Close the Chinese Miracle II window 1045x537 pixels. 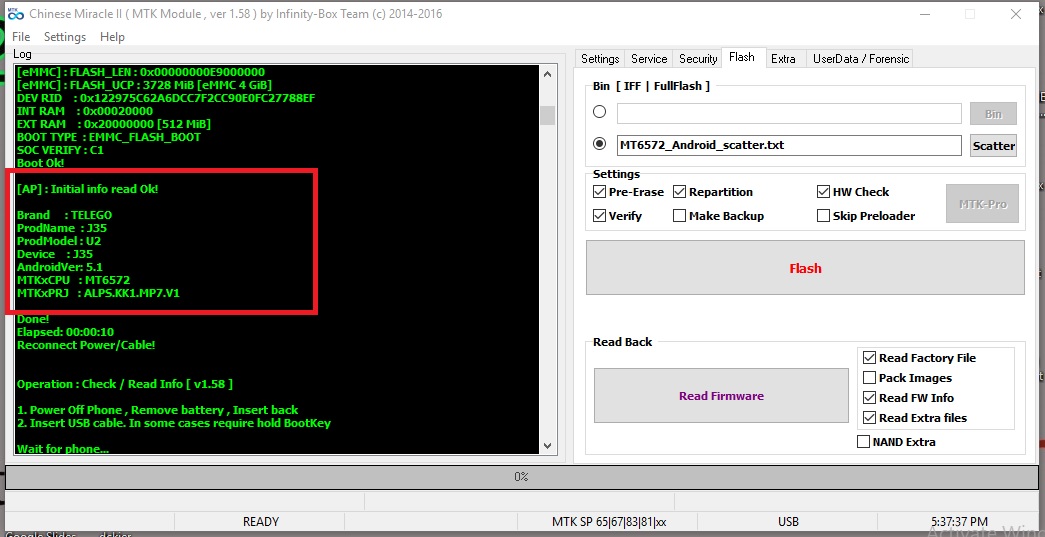1016,14
